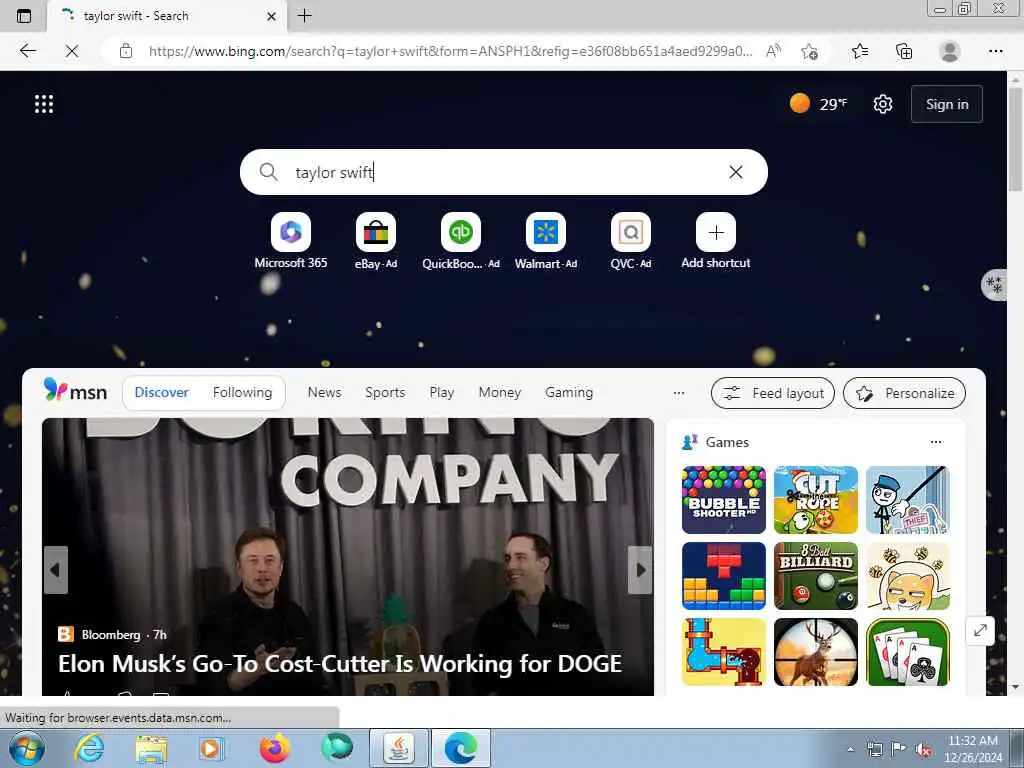Open the weather widget showing 29°F

(x=819, y=104)
